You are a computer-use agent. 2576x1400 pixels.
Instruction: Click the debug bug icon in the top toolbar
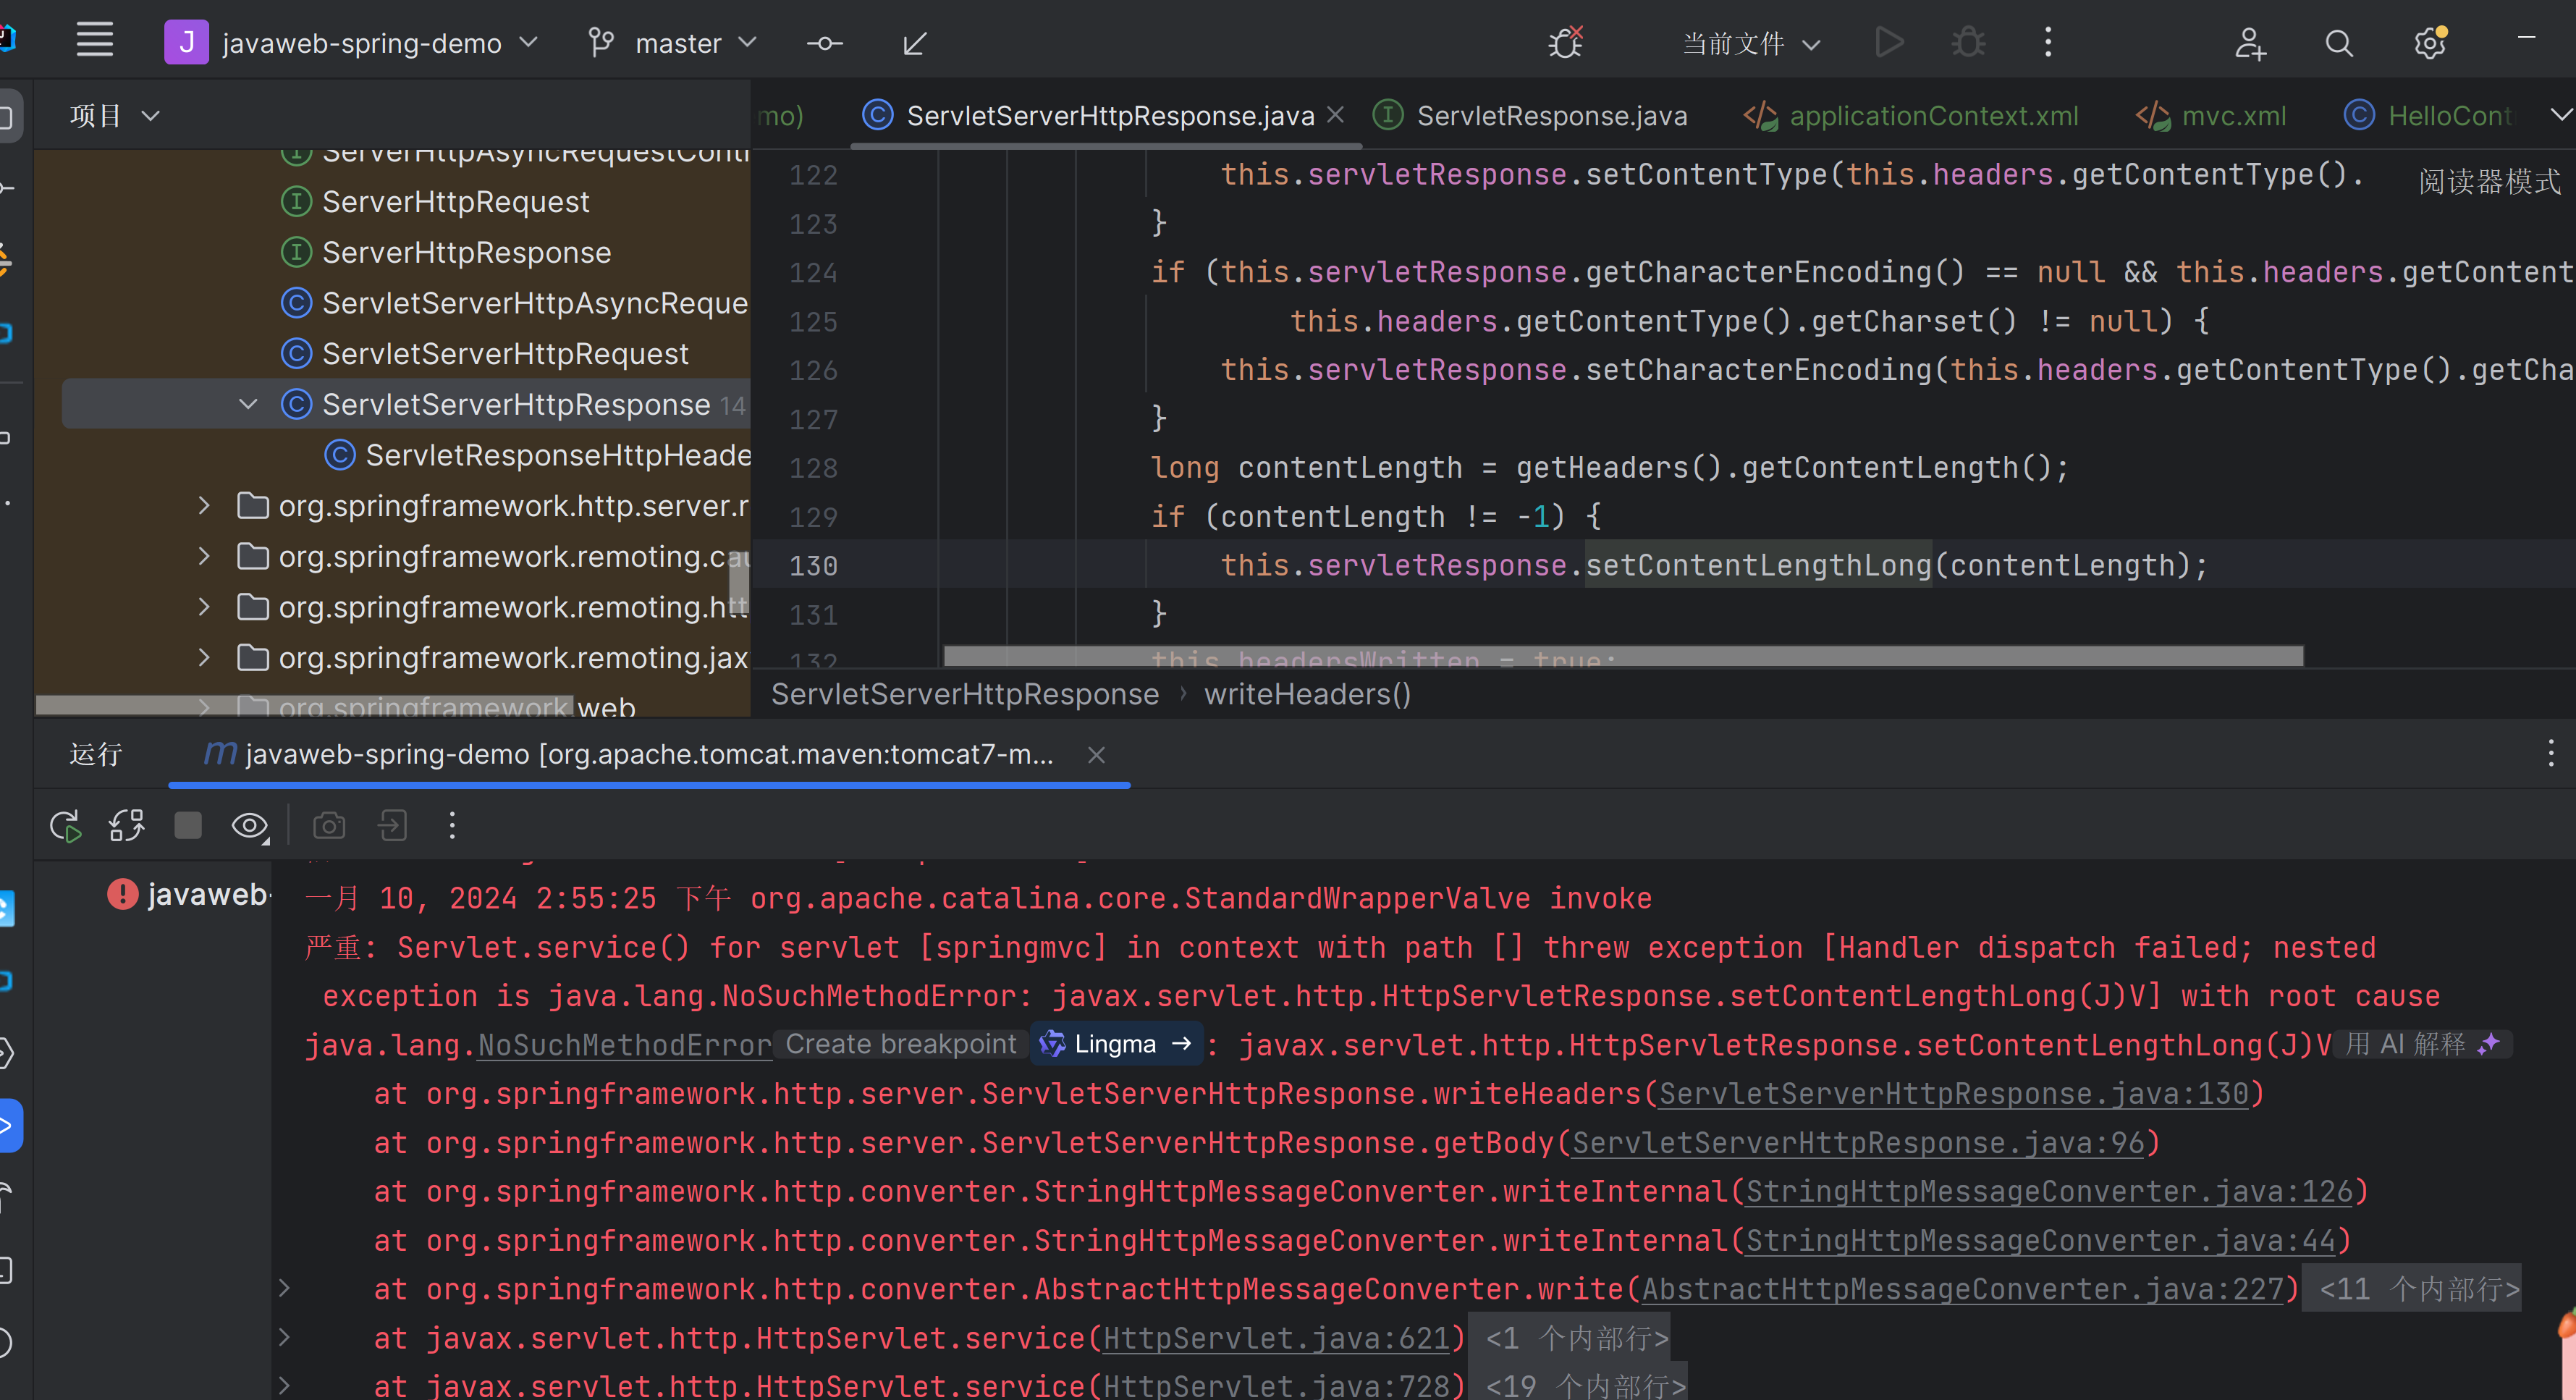(1968, 43)
